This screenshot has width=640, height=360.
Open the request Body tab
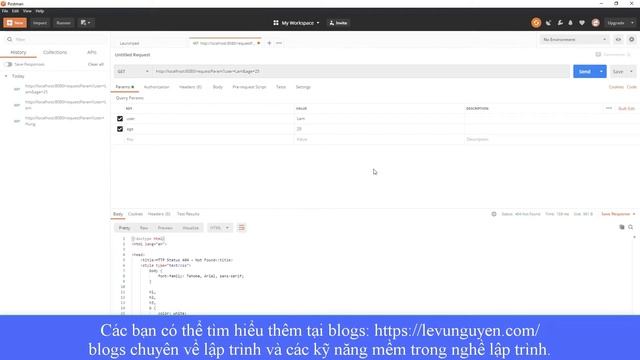tap(218, 87)
